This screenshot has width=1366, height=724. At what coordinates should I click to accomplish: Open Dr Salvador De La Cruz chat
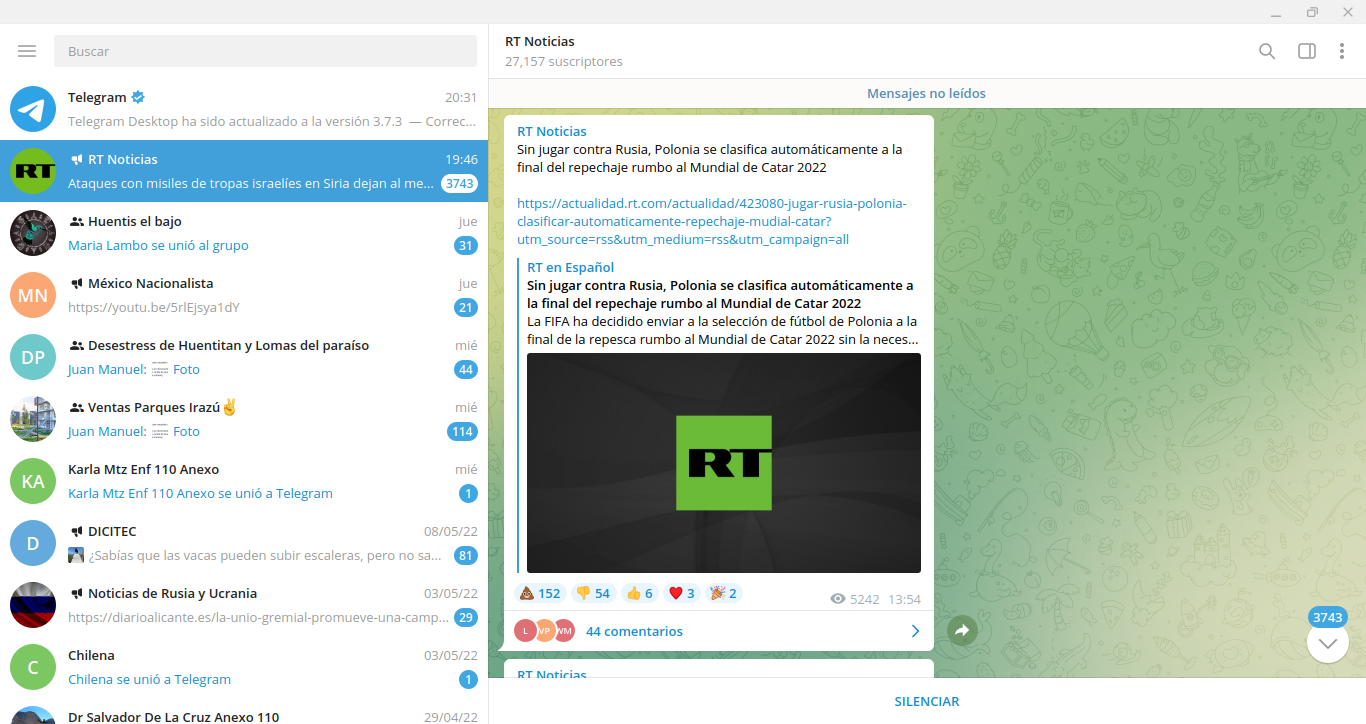(244, 711)
